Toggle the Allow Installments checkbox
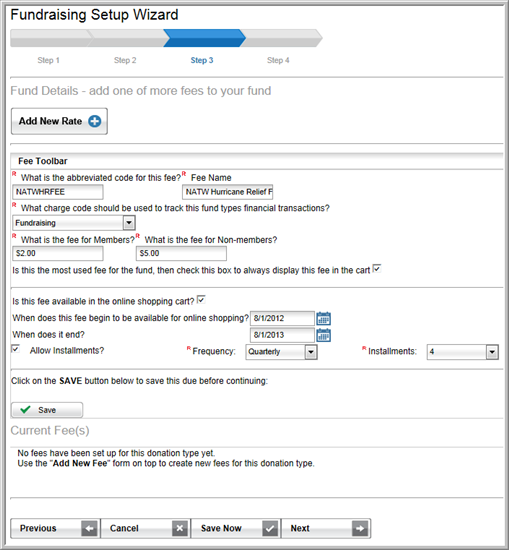This screenshot has width=509, height=550. 16,349
